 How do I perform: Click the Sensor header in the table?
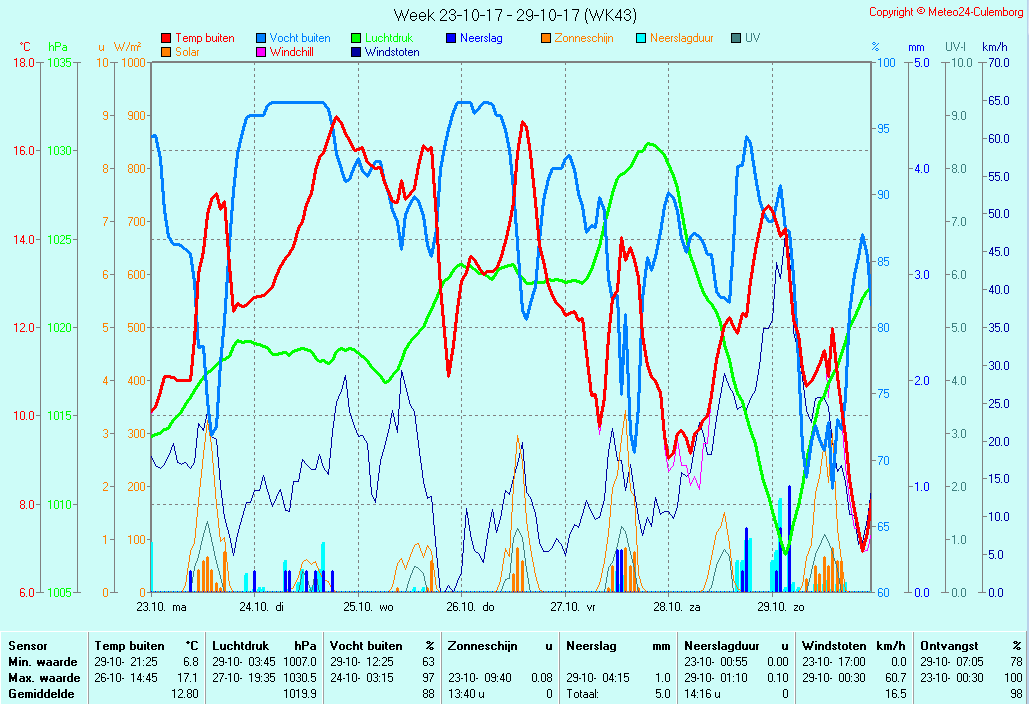point(28,646)
